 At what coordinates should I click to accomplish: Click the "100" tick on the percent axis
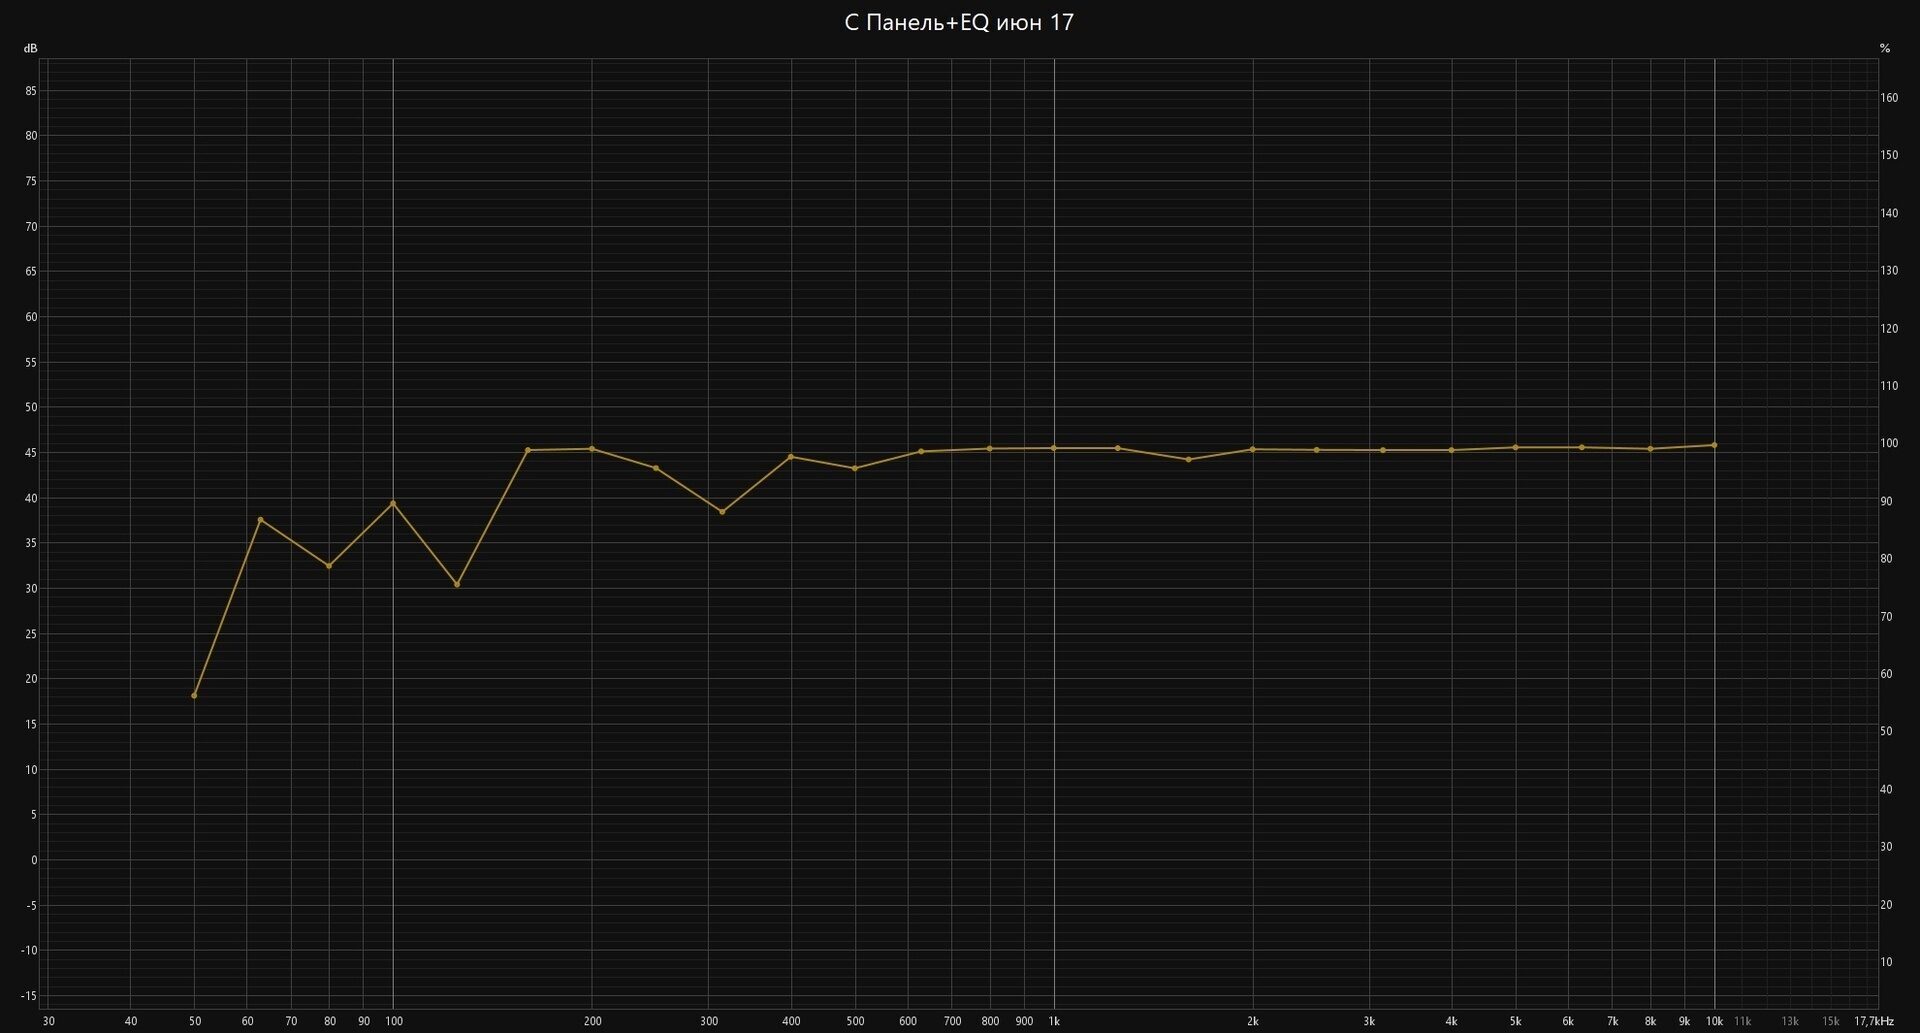[1888, 444]
